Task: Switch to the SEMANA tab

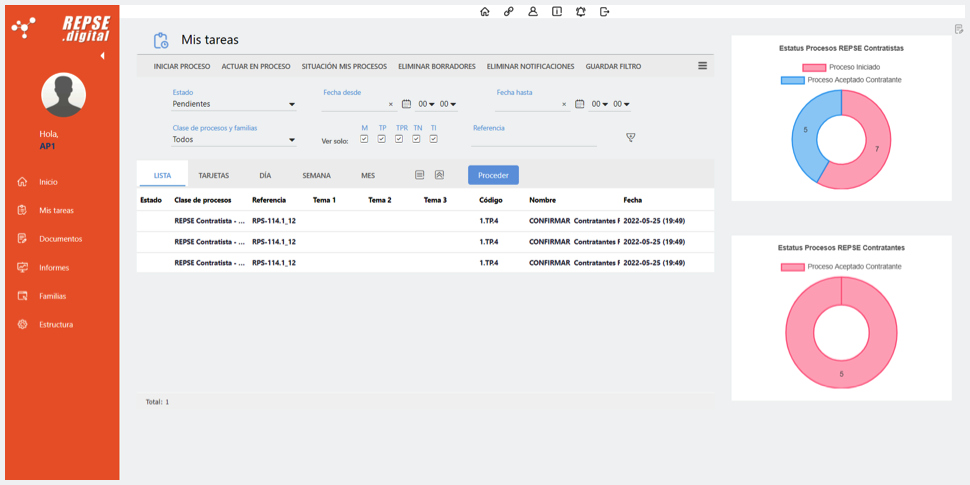Action: [316, 176]
